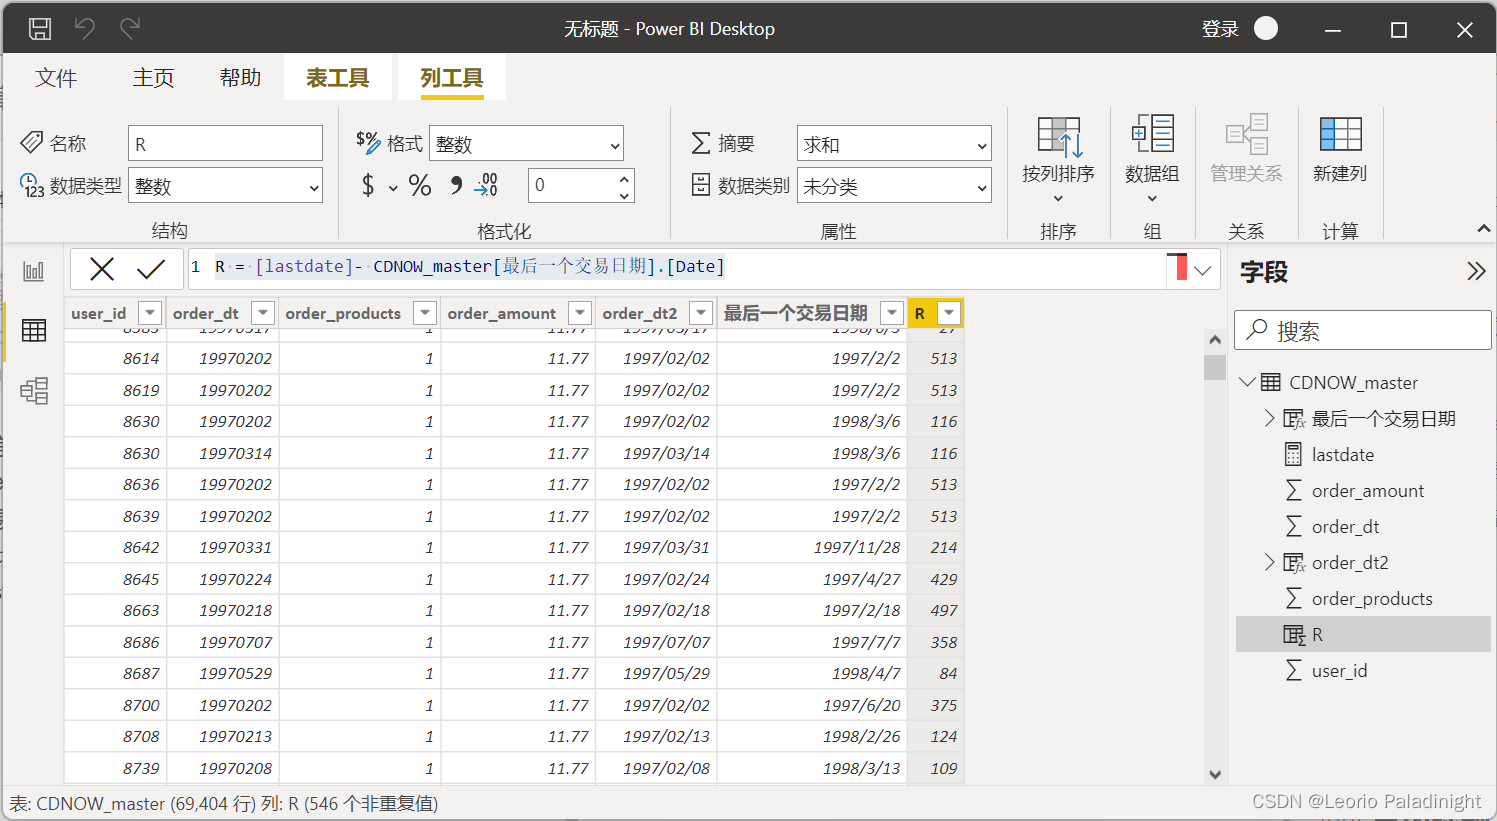Open the Model view icon in sidebar

coord(34,391)
